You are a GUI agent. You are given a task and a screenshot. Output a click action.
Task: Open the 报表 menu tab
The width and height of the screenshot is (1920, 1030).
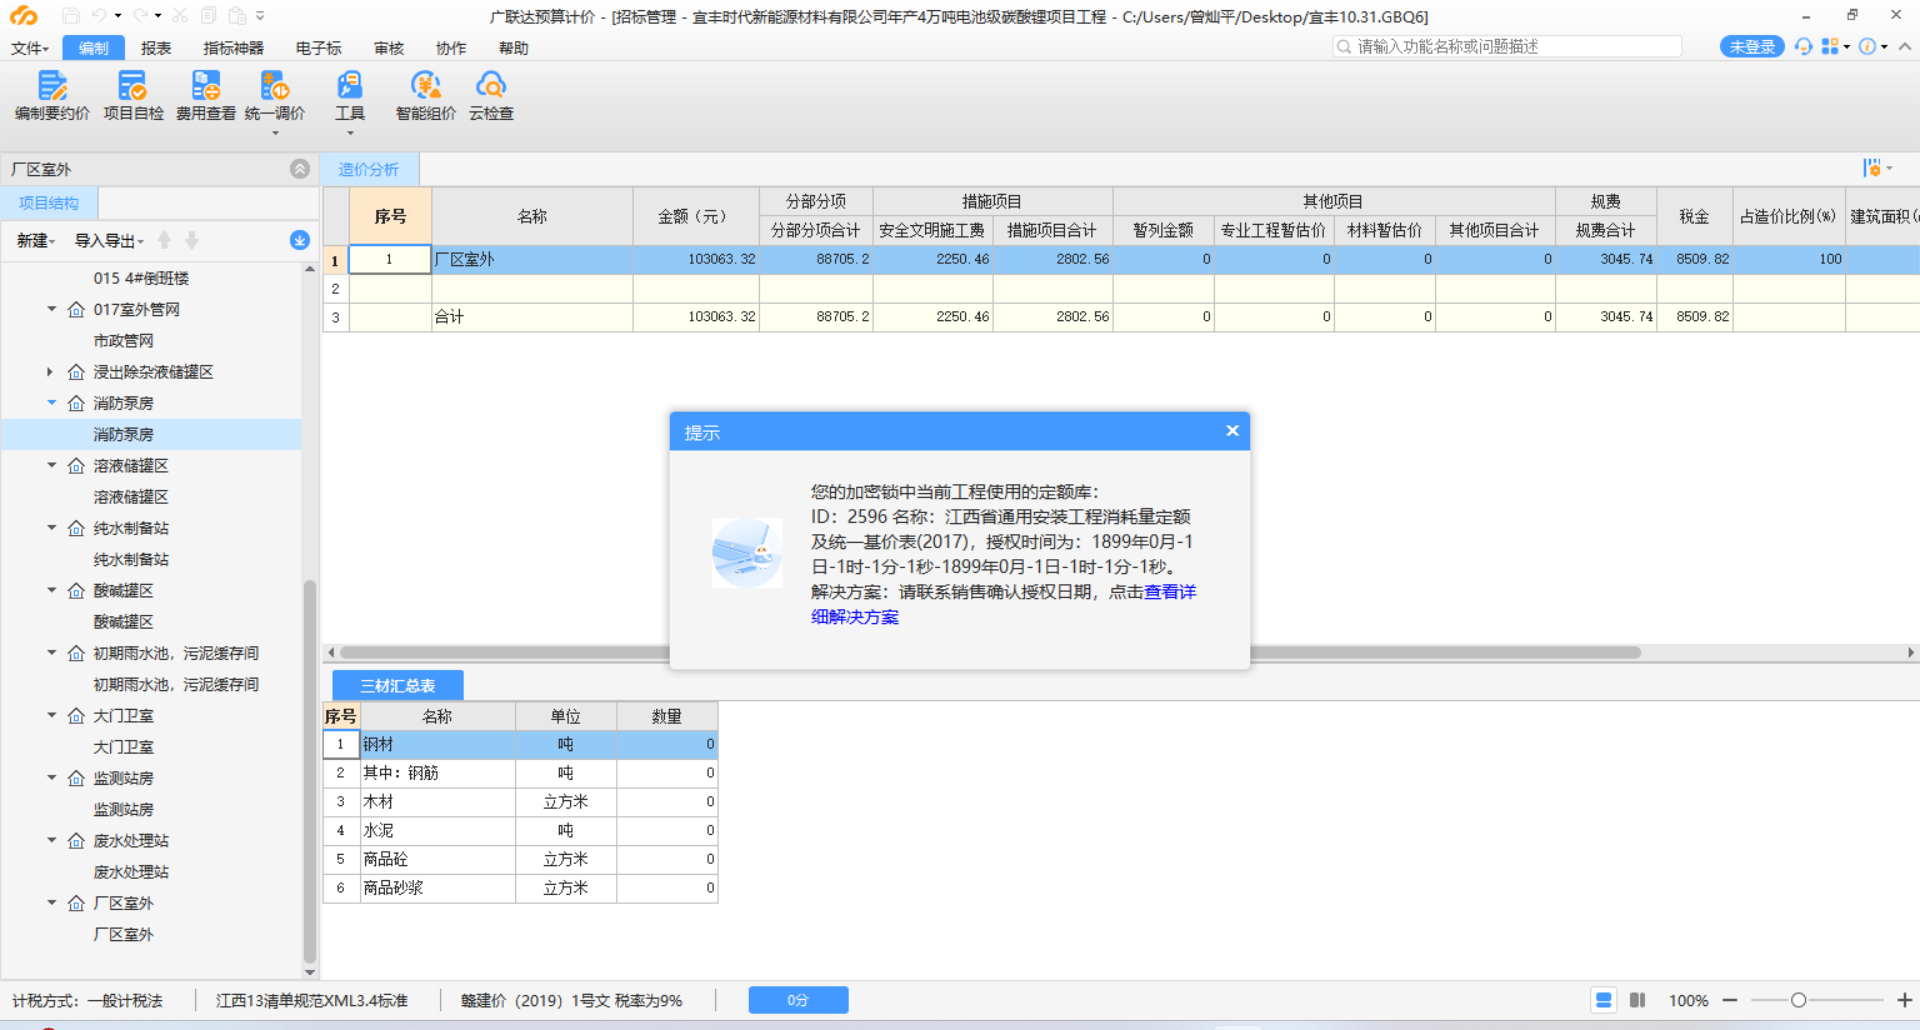156,48
